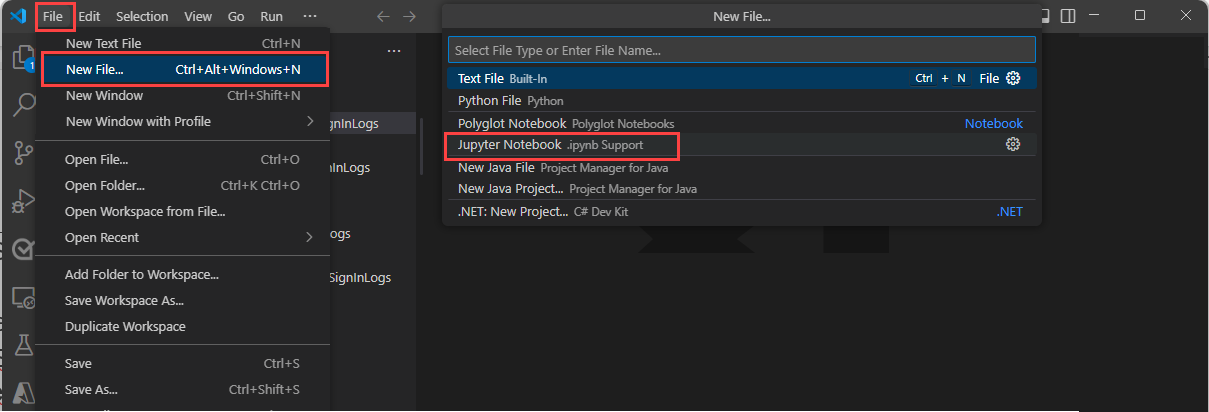Choose Save from the File menu

(x=183, y=364)
